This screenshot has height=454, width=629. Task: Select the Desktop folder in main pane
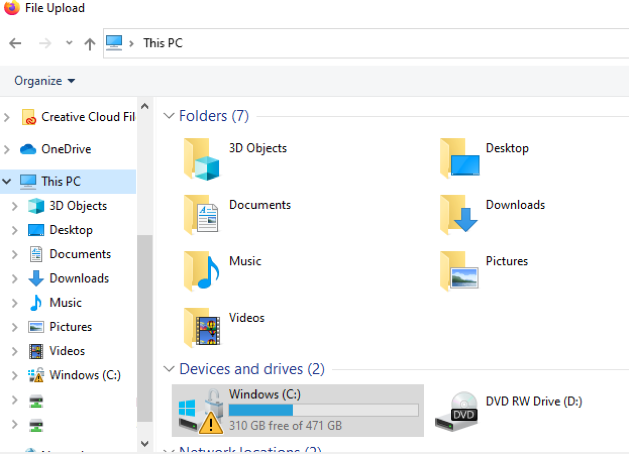(459, 157)
